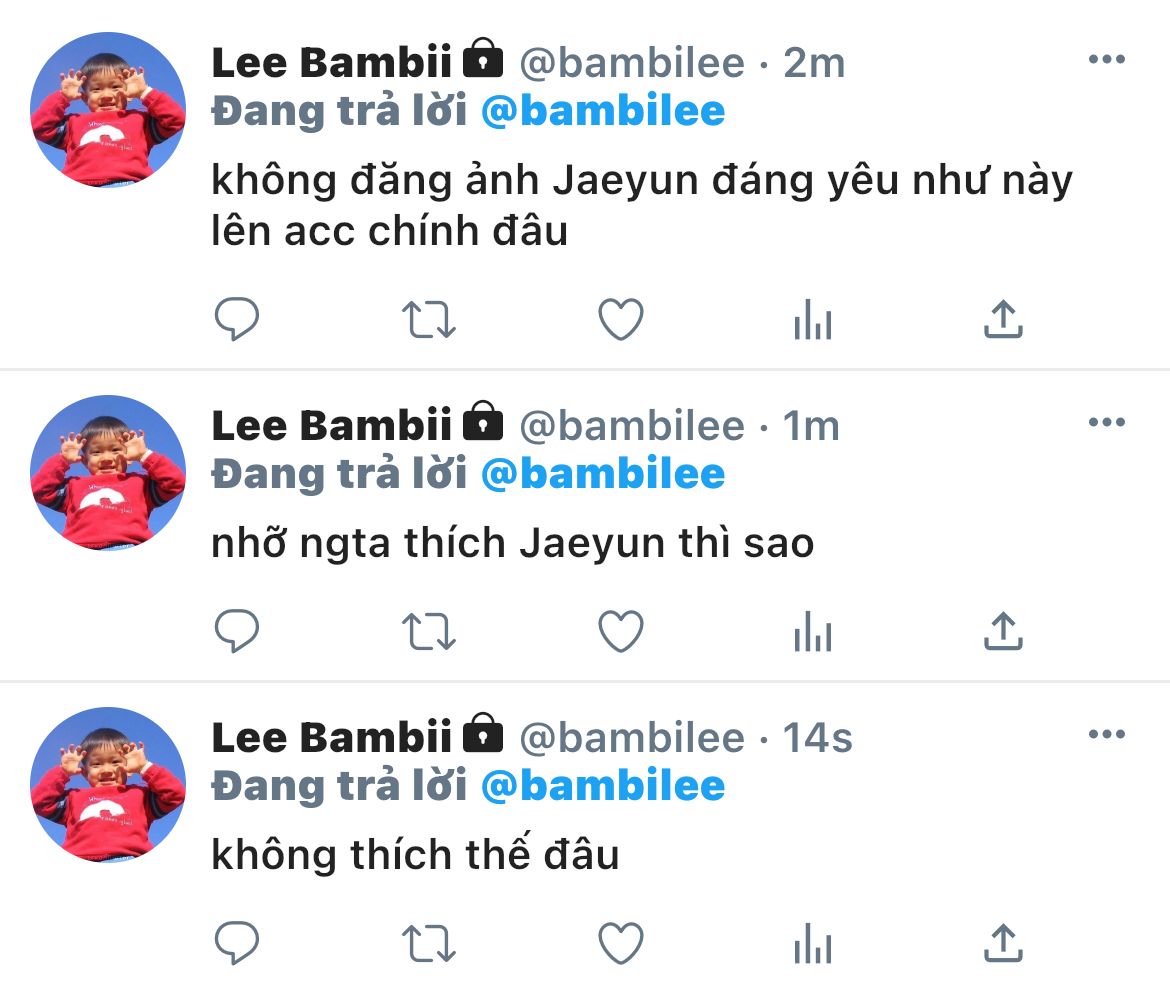Reply to the first tweet about Jaeyun photos
This screenshot has width=1170, height=987.
tap(237, 319)
